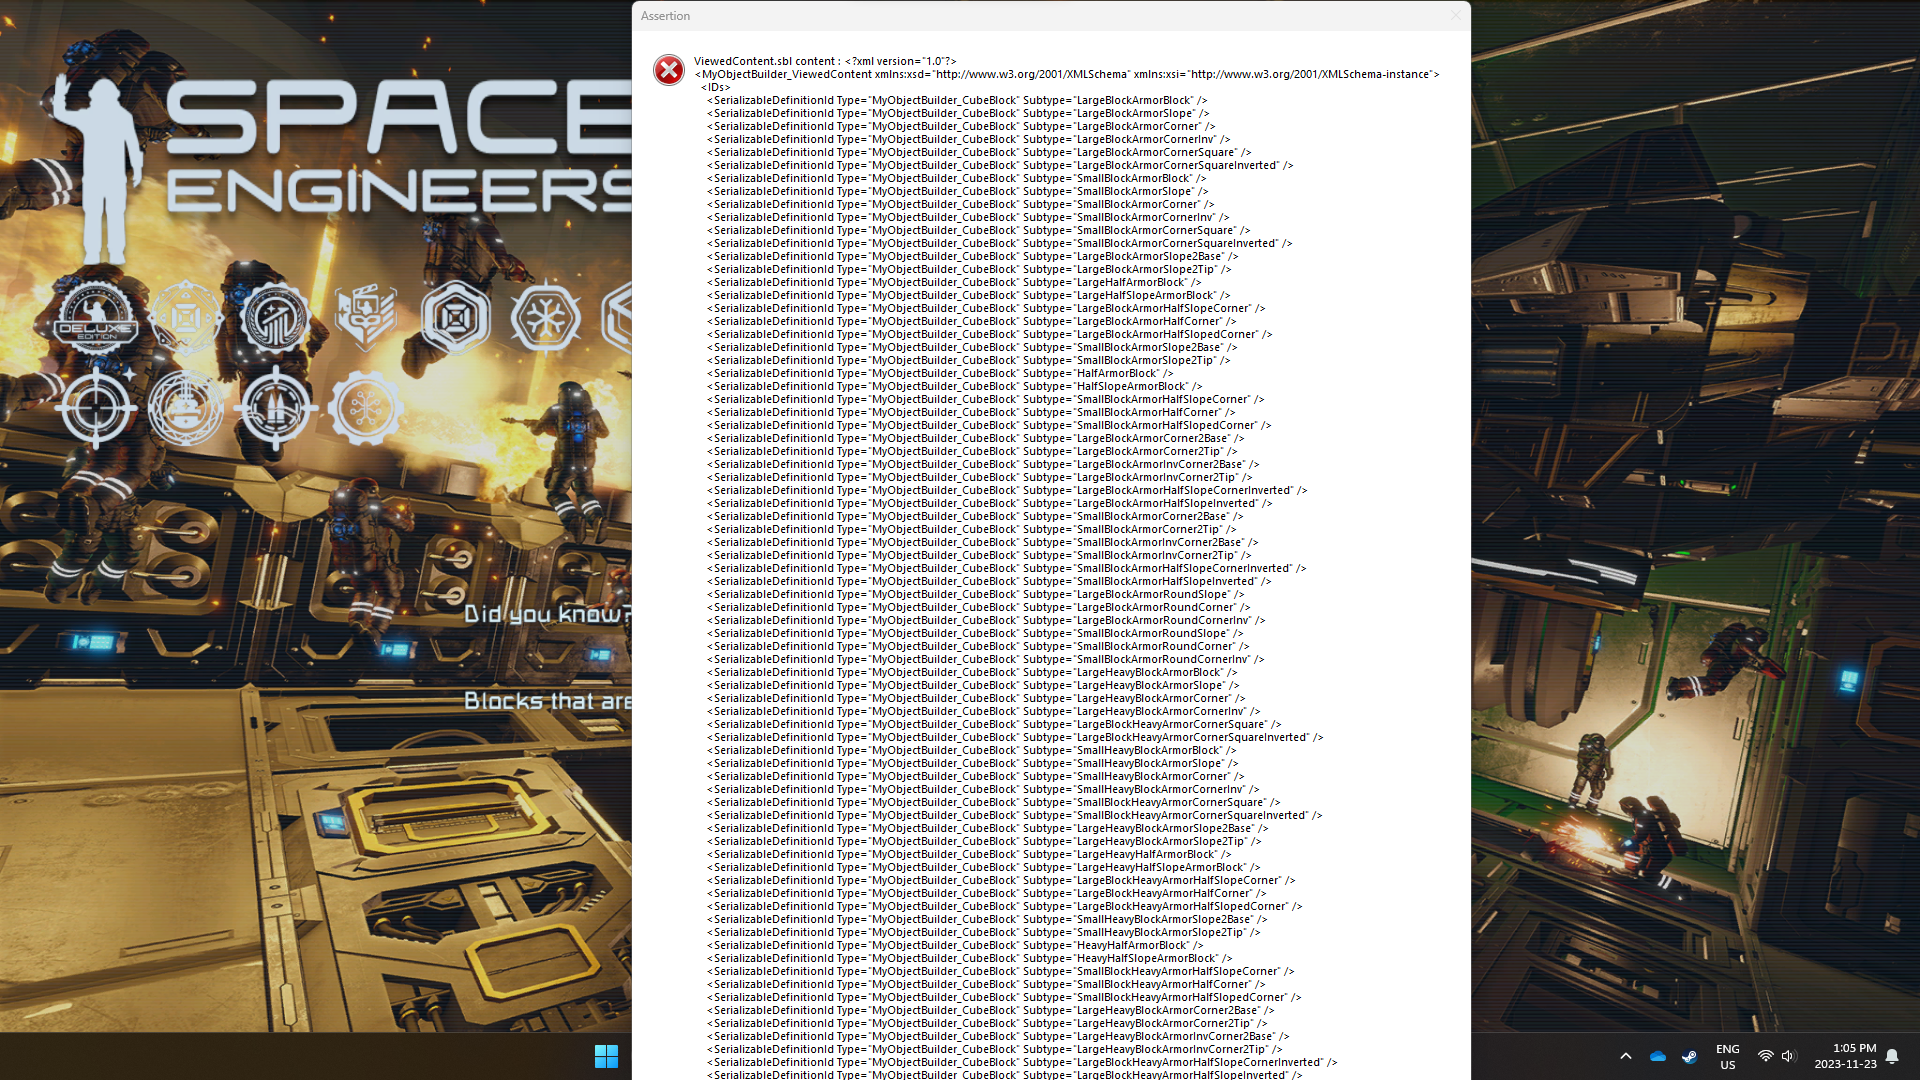
Task: Show hidden system tray icons
Action: (x=1626, y=1056)
